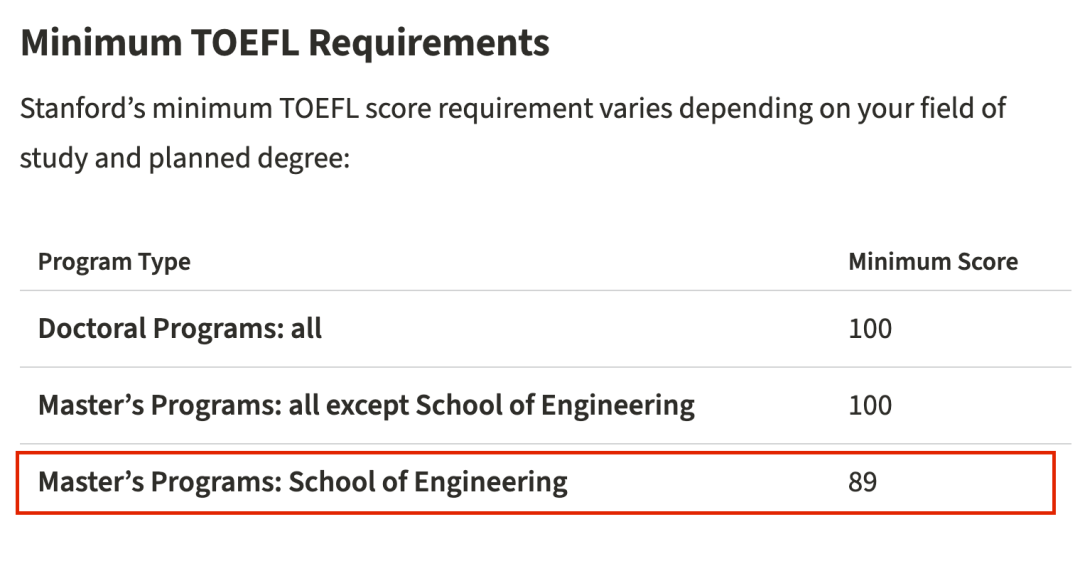Click the Program Type column header

(x=114, y=262)
